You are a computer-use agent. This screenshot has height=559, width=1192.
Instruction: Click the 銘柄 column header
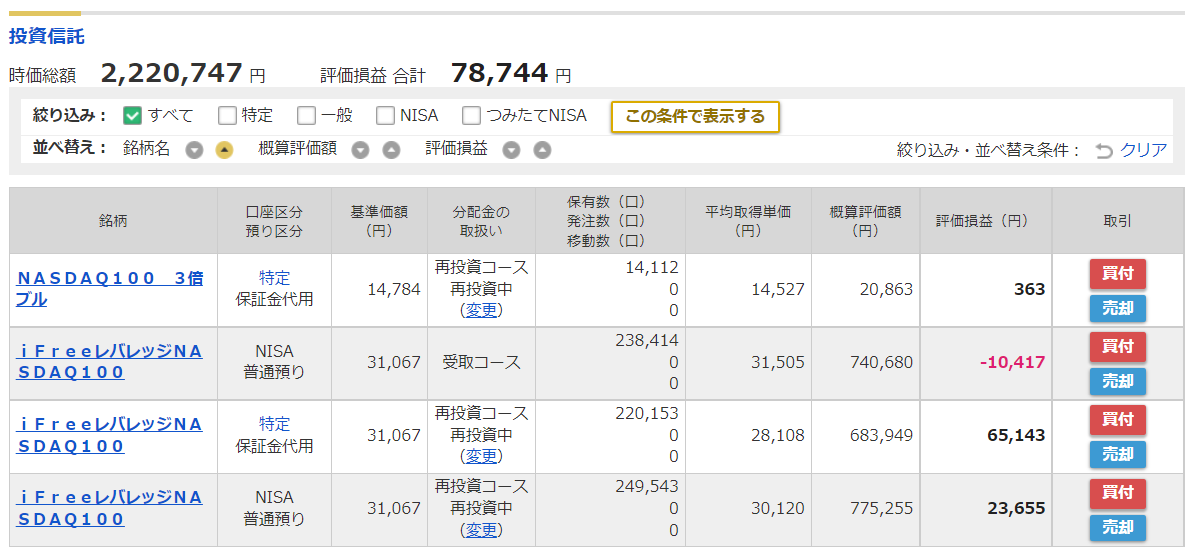113,221
